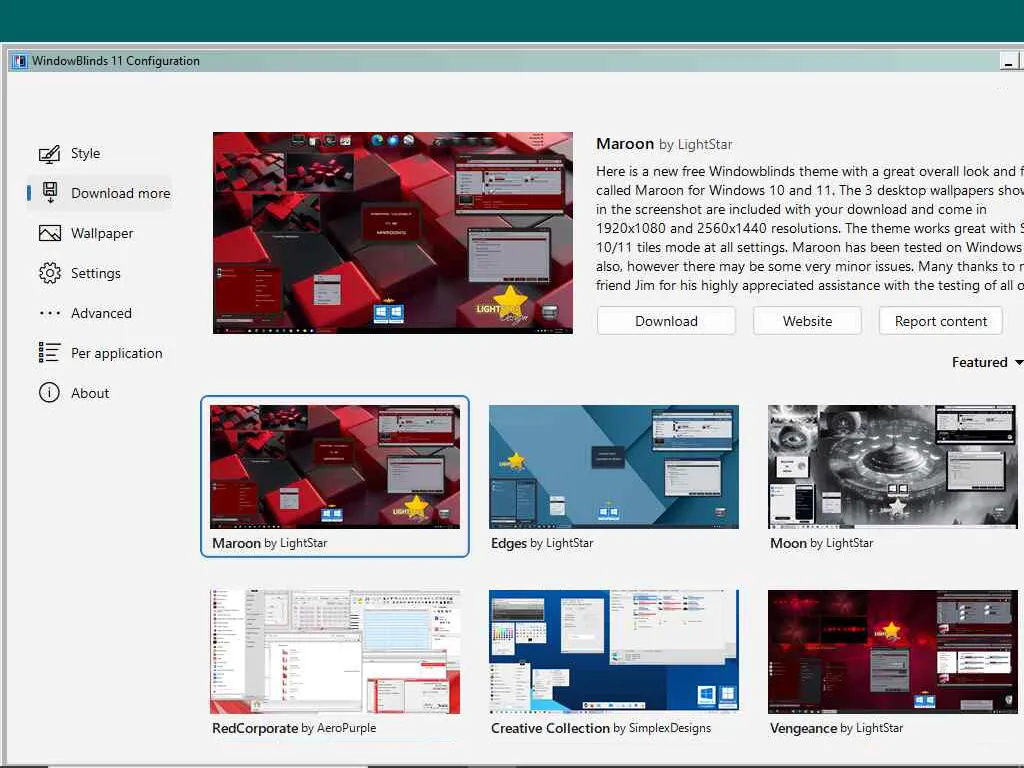Open Settings in sidebar

(x=98, y=273)
